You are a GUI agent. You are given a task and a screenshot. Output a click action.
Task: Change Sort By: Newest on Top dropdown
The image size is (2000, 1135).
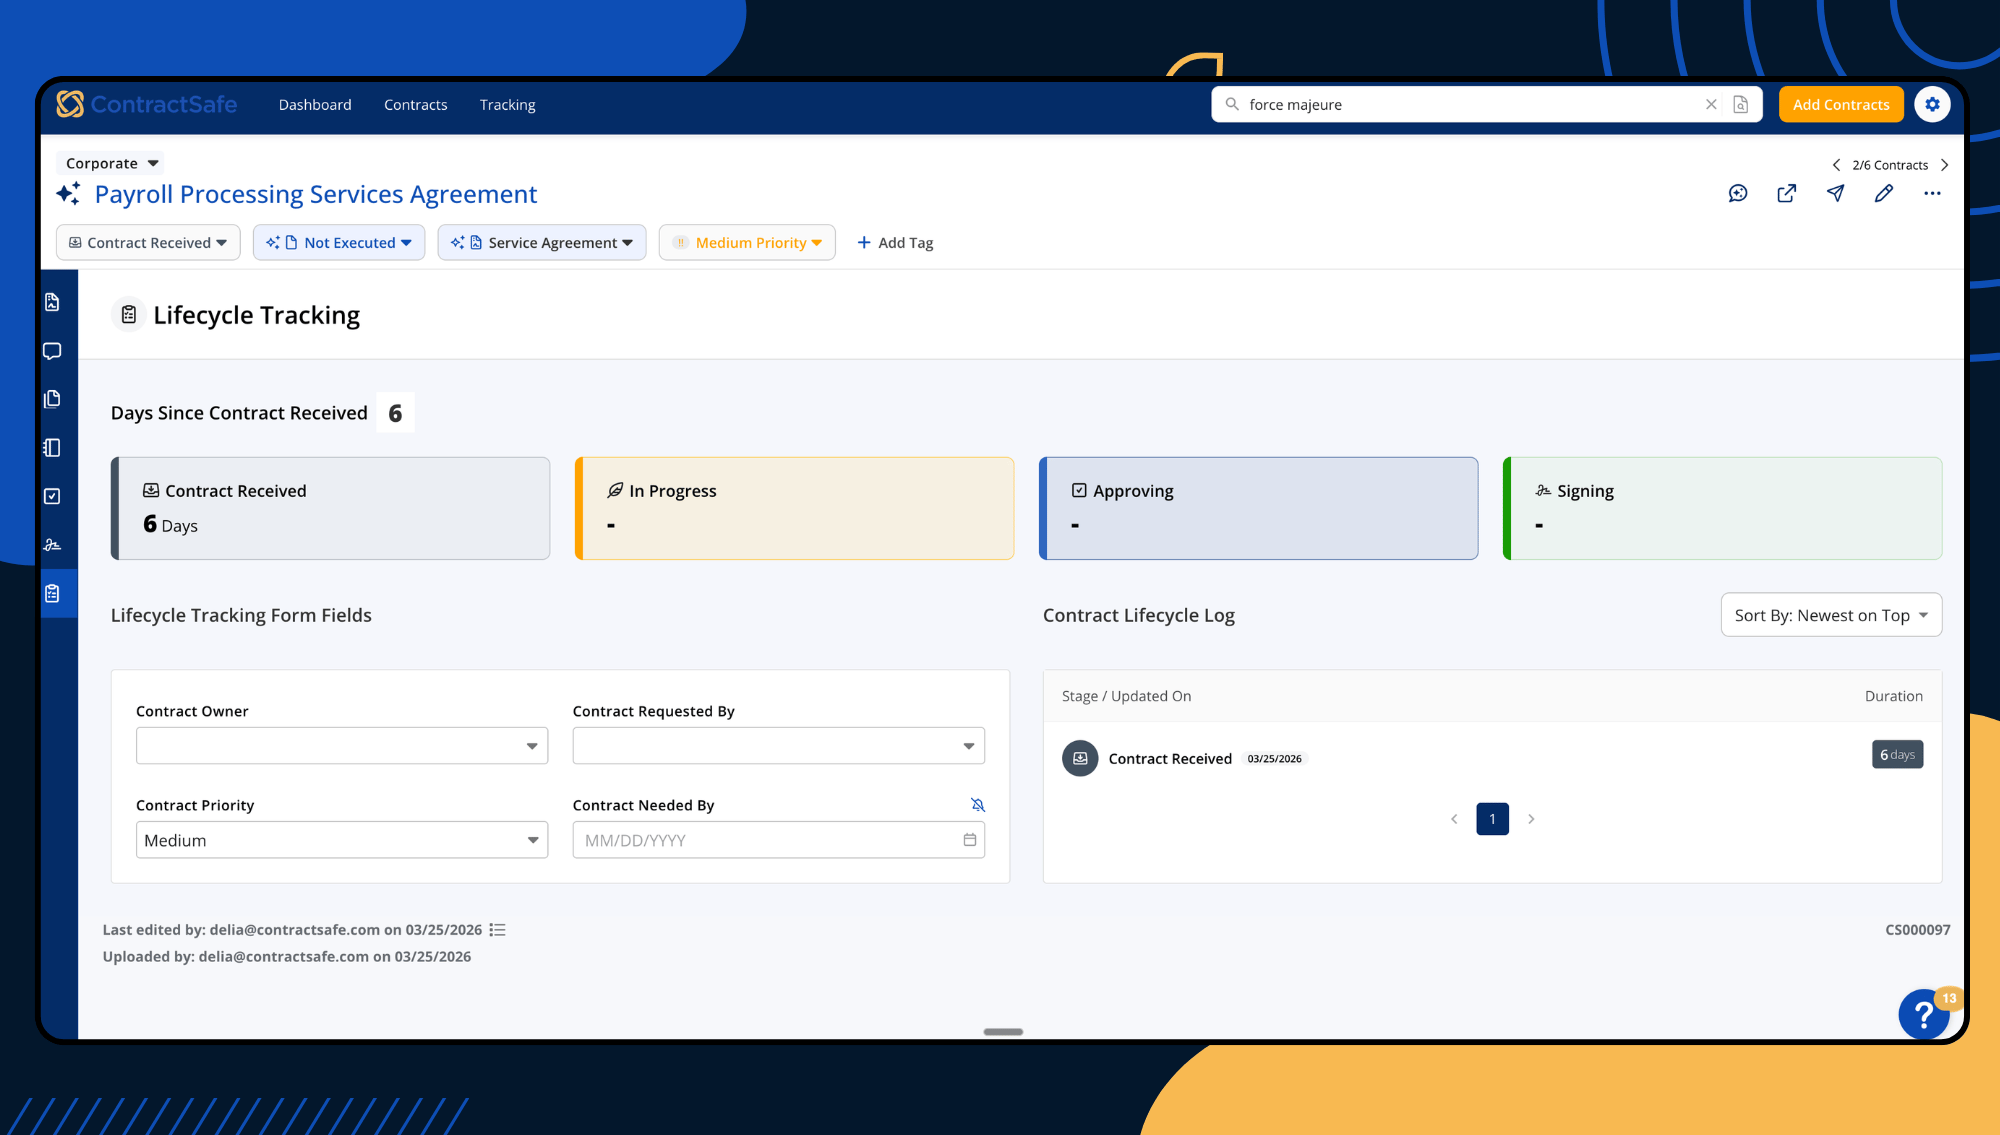(1830, 615)
